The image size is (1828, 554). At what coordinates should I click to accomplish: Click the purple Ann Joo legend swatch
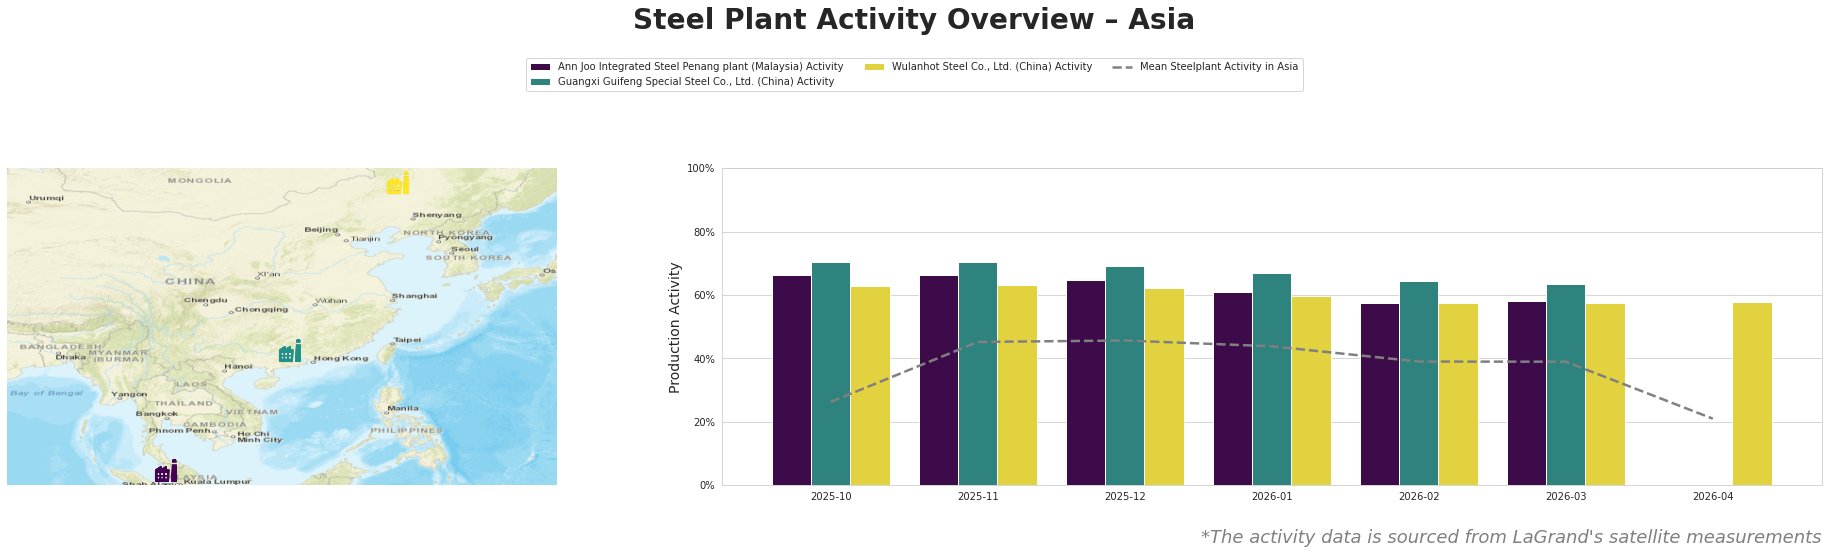[541, 67]
